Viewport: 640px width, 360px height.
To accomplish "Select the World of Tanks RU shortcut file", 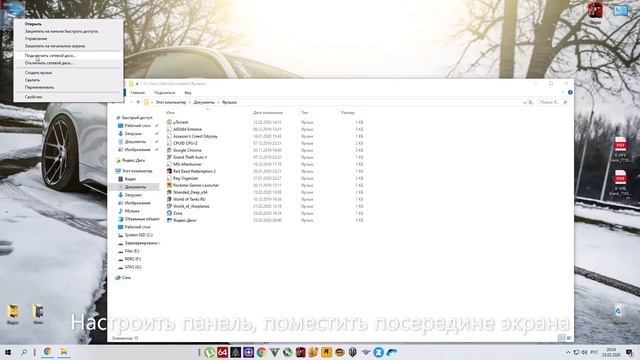I will [186, 199].
